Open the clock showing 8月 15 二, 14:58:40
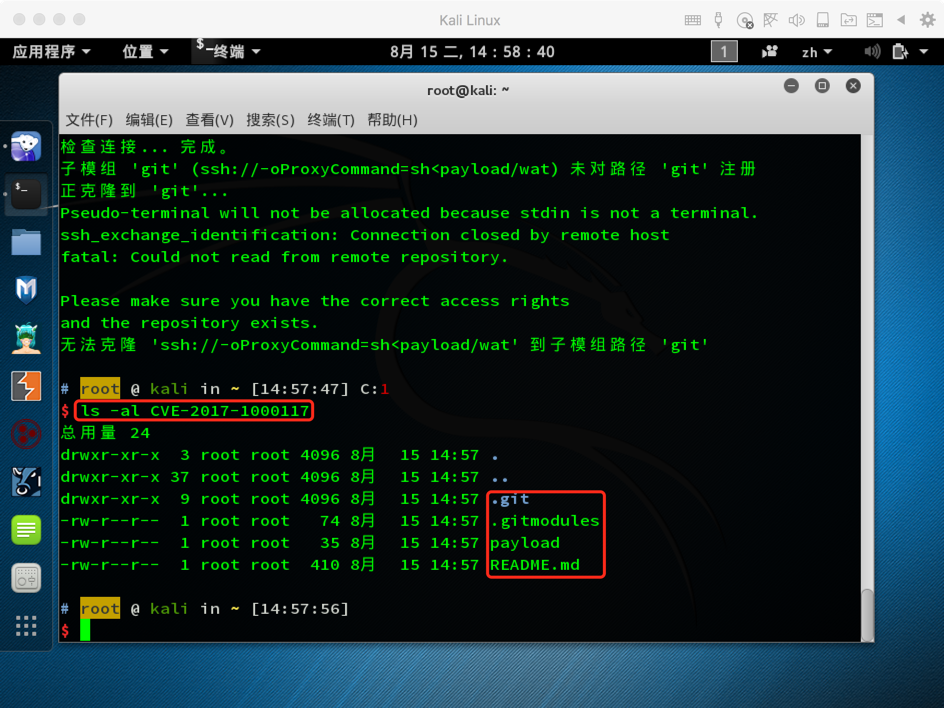 point(472,52)
